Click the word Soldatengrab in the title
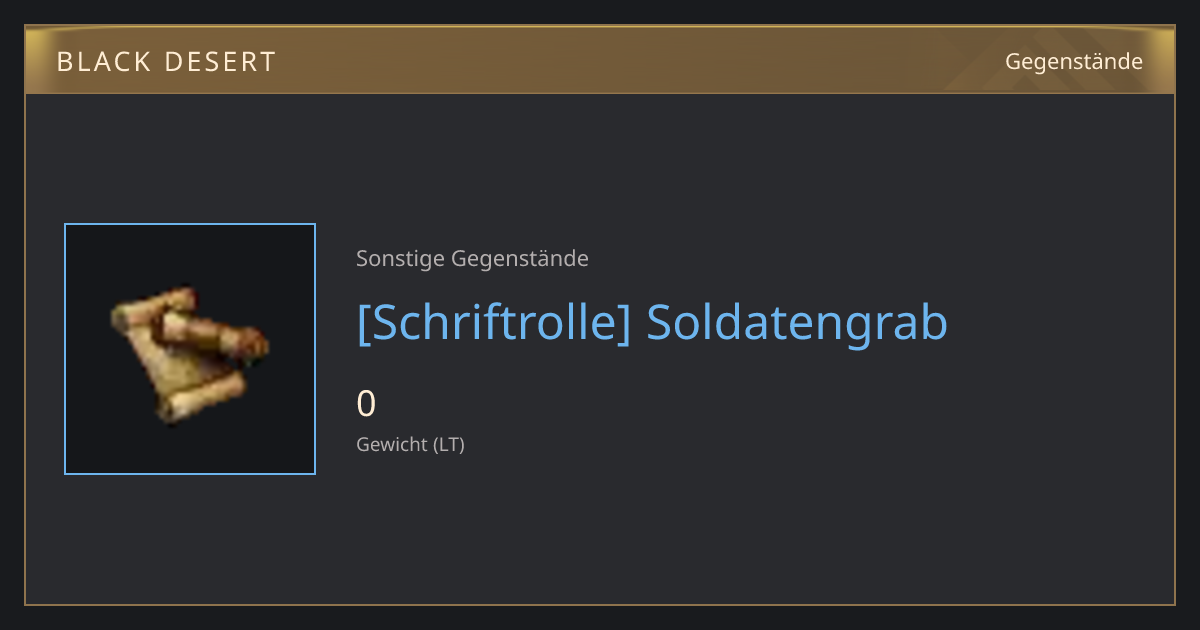Image resolution: width=1200 pixels, height=630 pixels. point(797,322)
